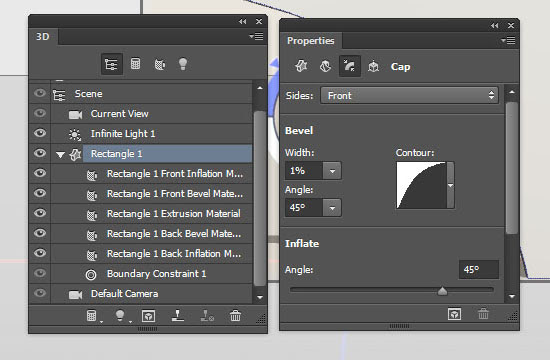Toggle visibility of Current View
Viewport: 550px width, 360px height.
40,113
